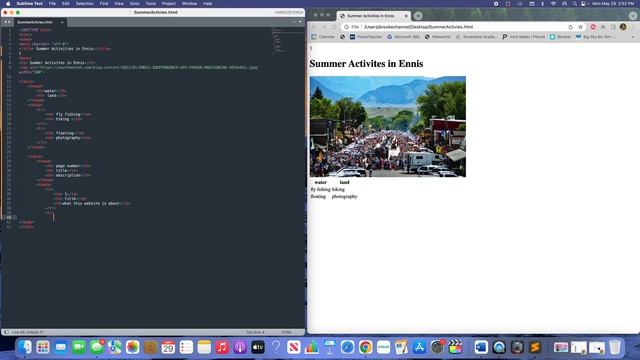Open the Trash in the Dock
This screenshot has height=360, width=640.
pos(615,347)
